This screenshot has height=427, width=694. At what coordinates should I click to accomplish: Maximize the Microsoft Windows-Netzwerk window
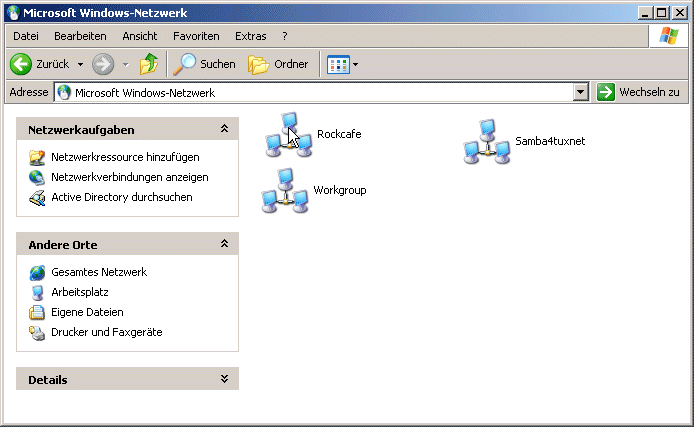pos(661,13)
